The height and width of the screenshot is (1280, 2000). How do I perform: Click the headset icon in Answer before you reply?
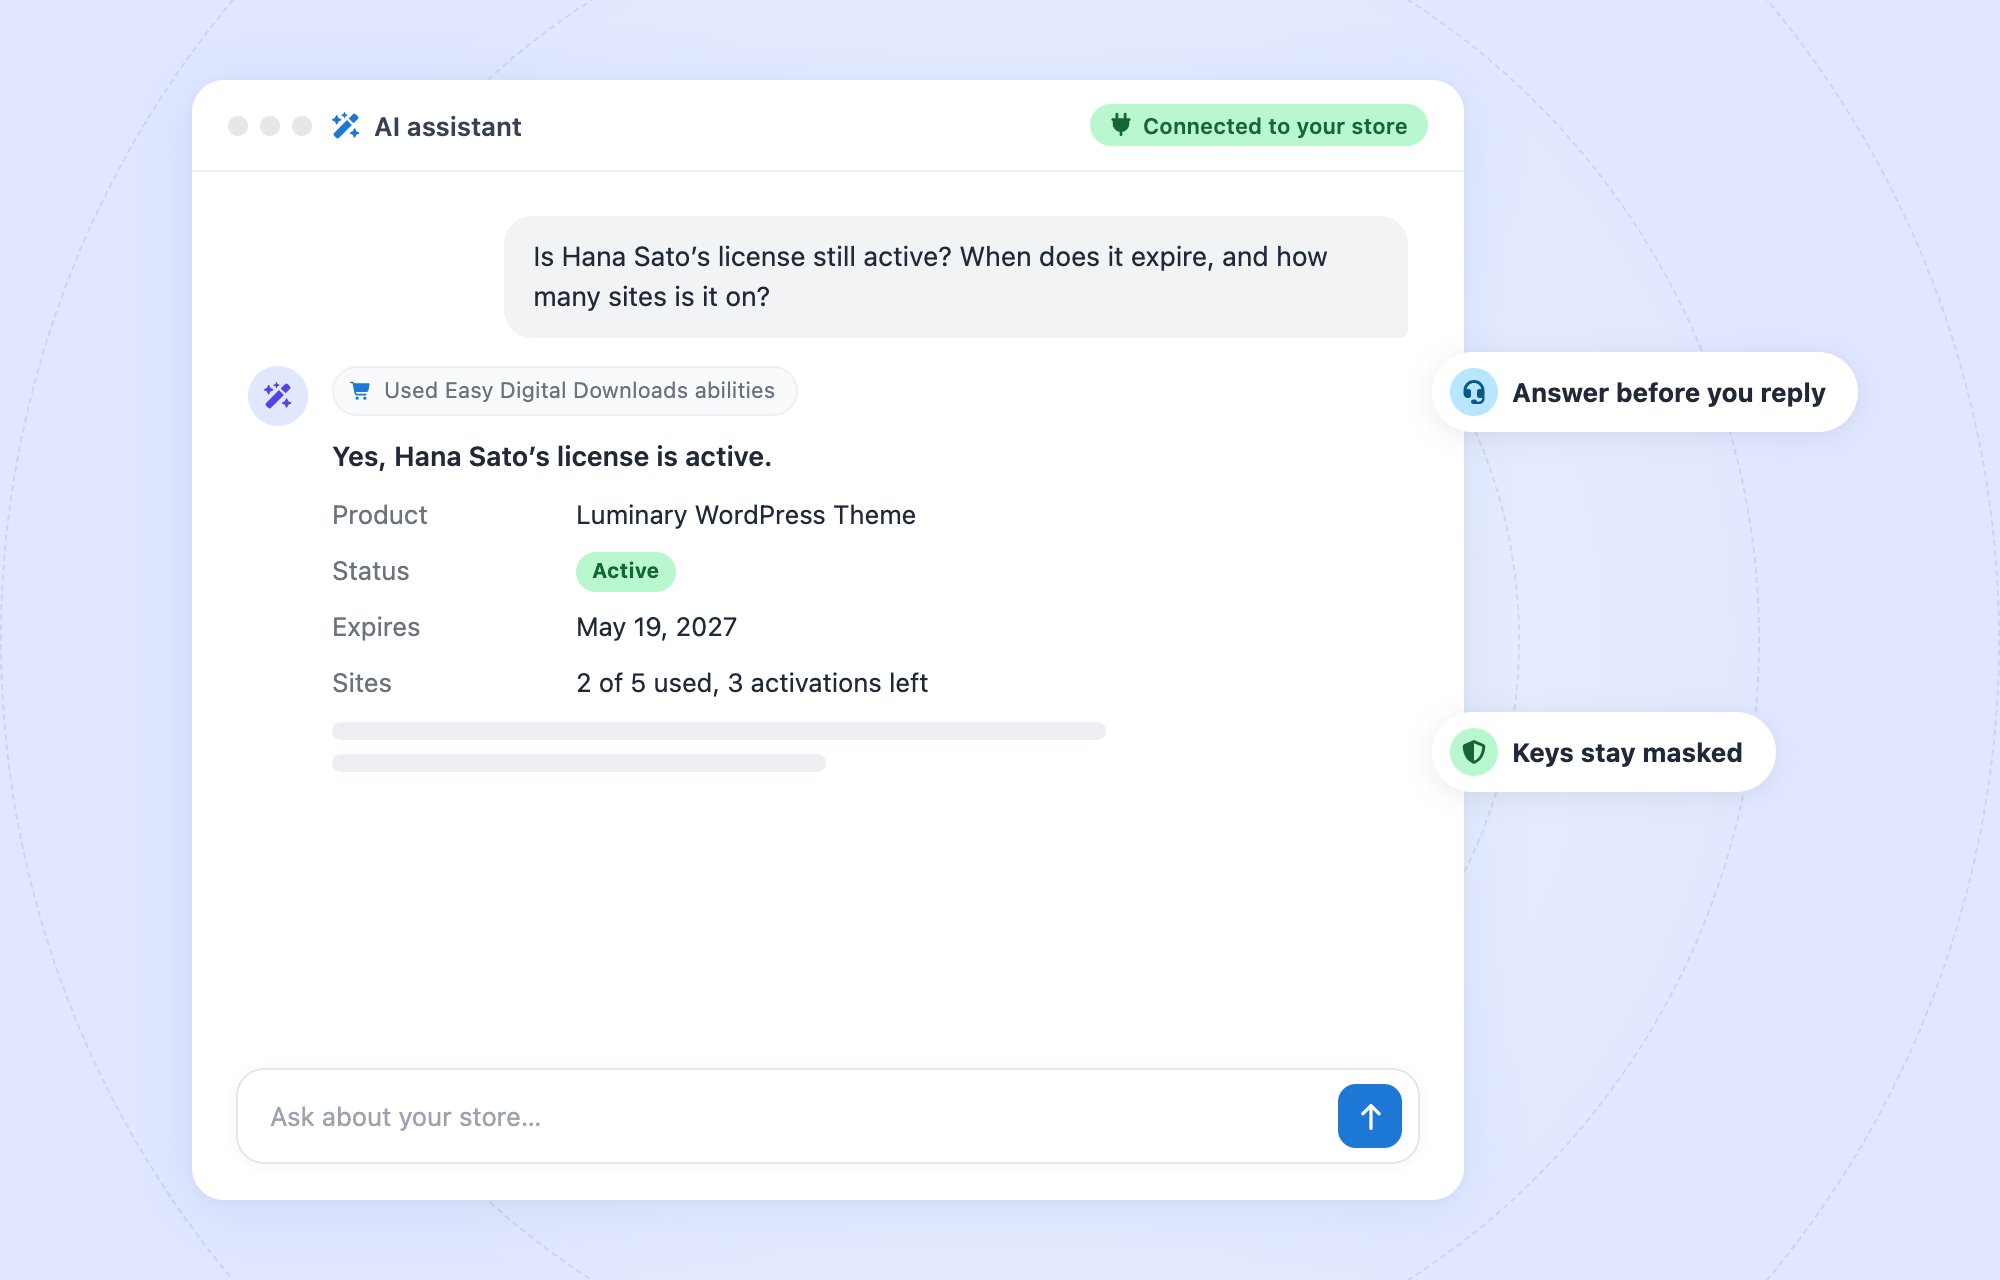click(x=1474, y=392)
